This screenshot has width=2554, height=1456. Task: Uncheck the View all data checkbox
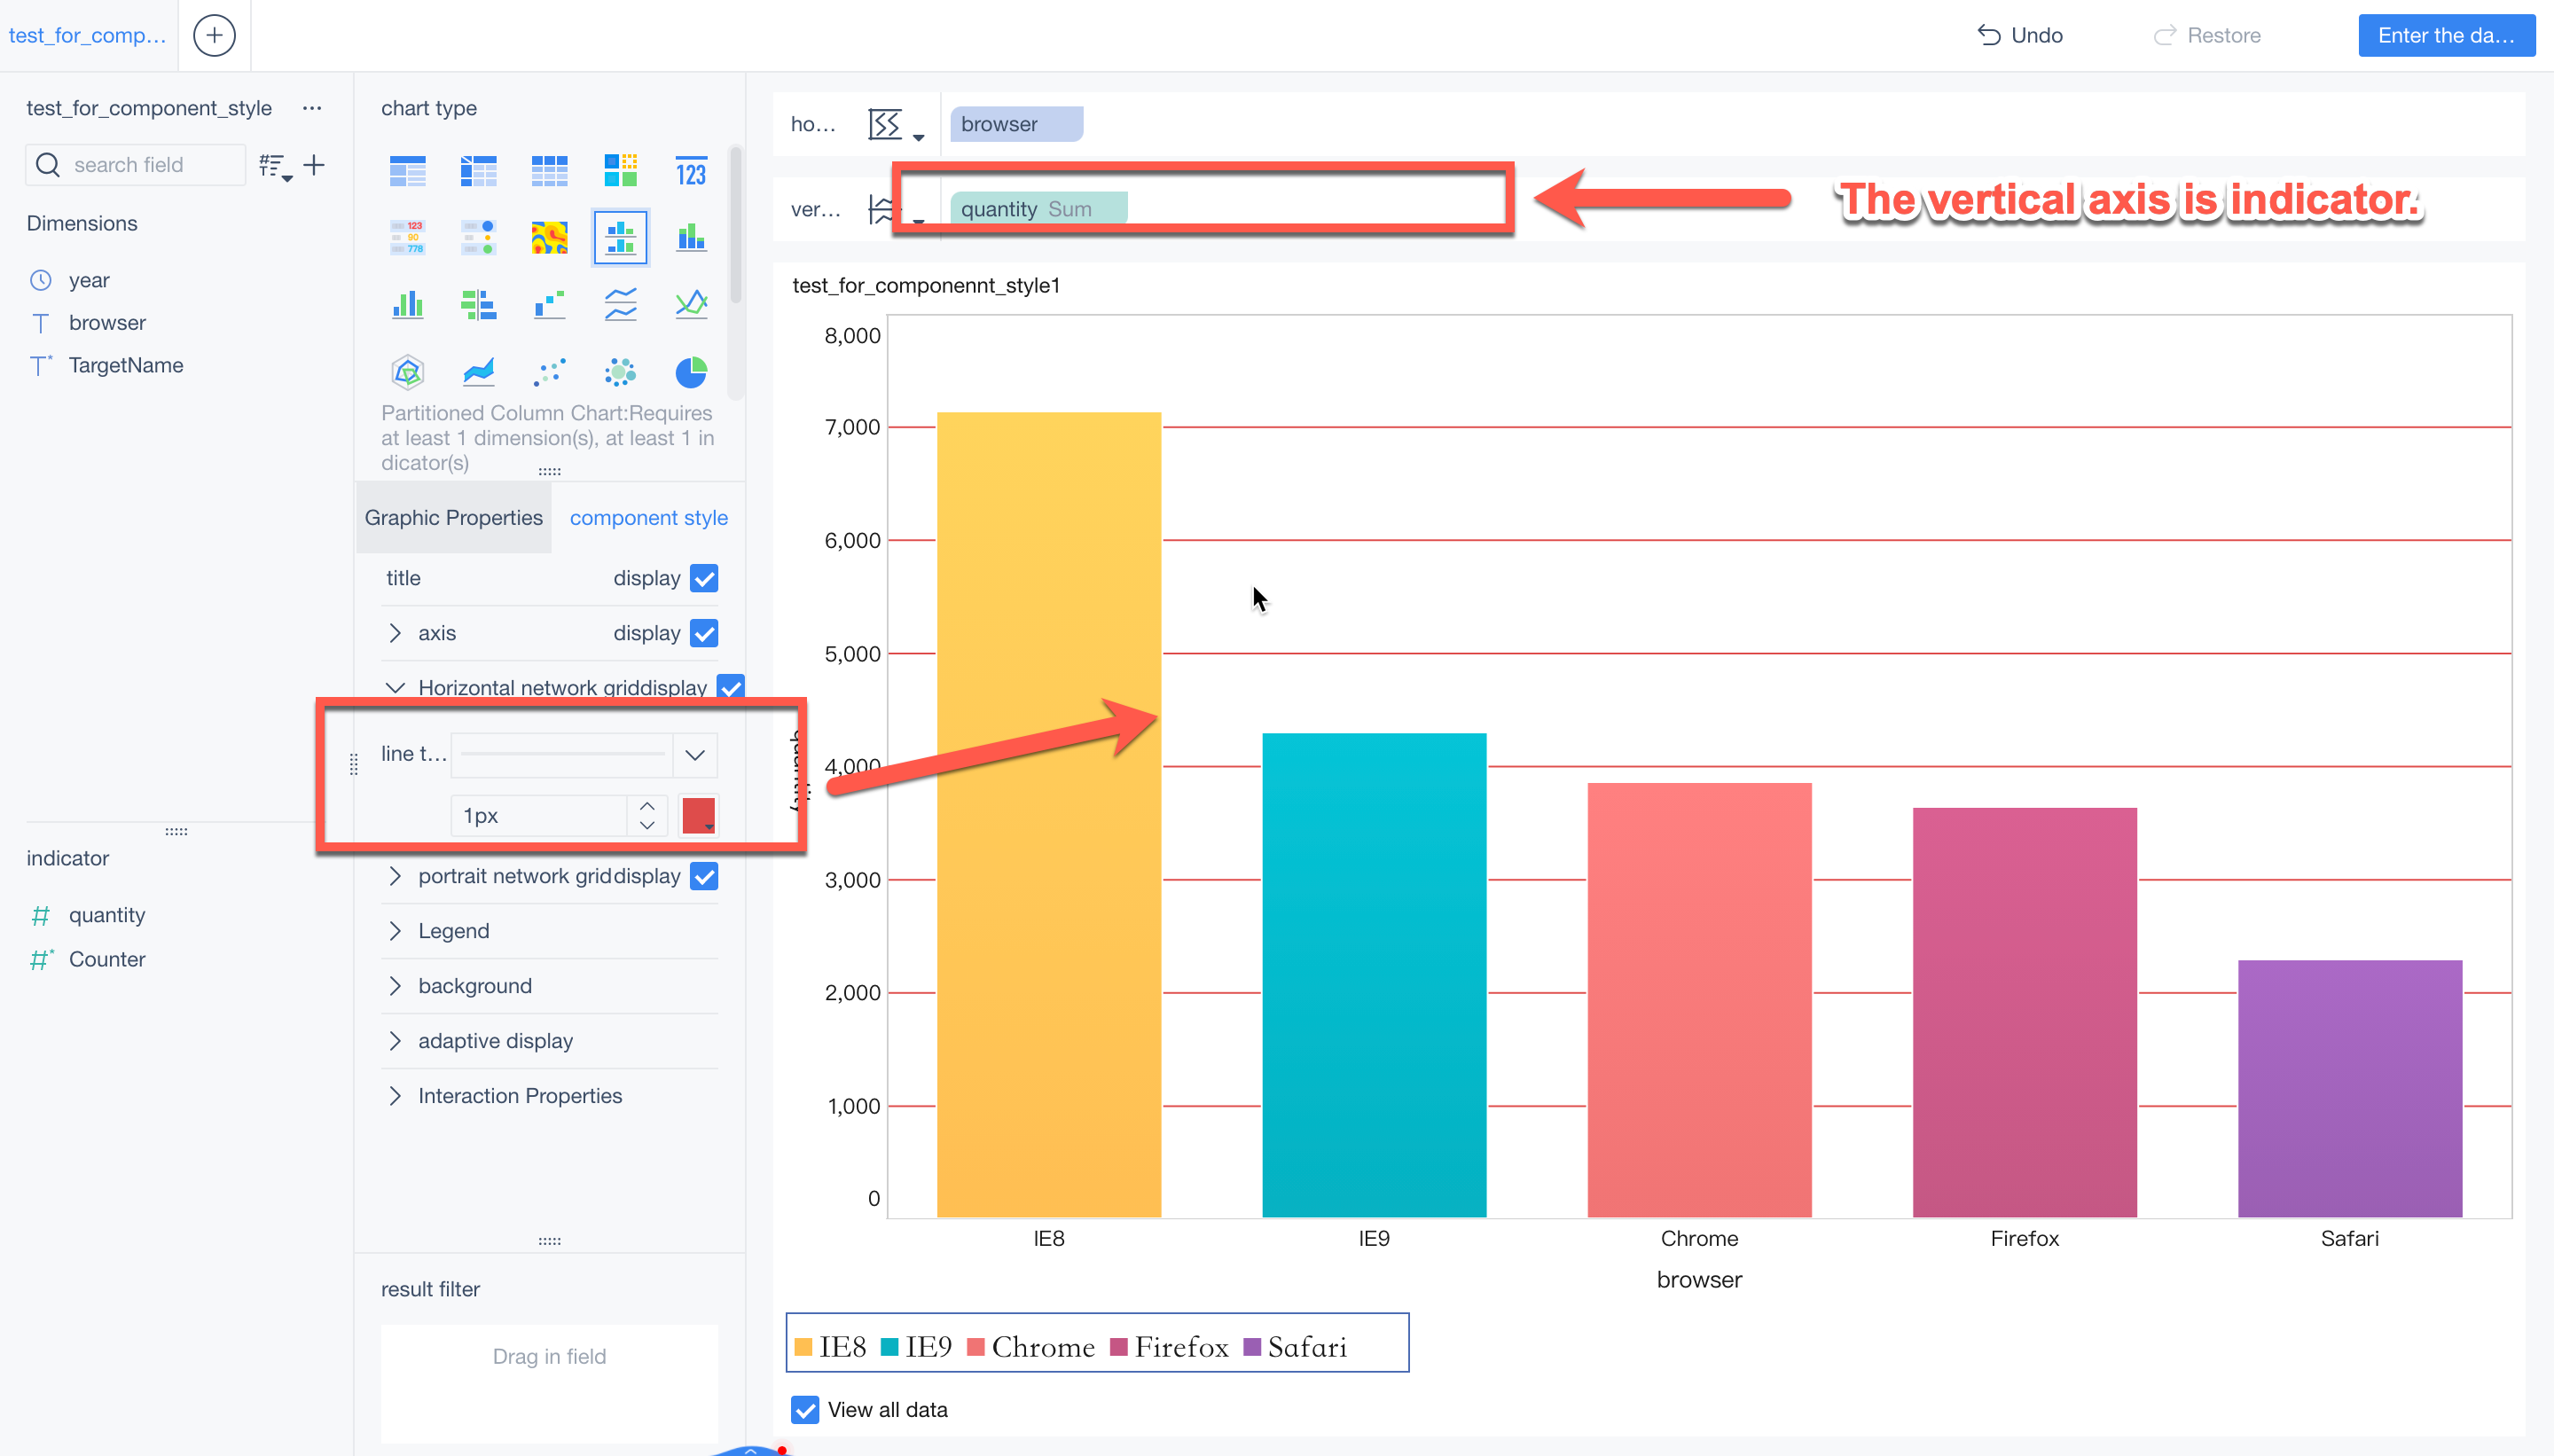(804, 1410)
